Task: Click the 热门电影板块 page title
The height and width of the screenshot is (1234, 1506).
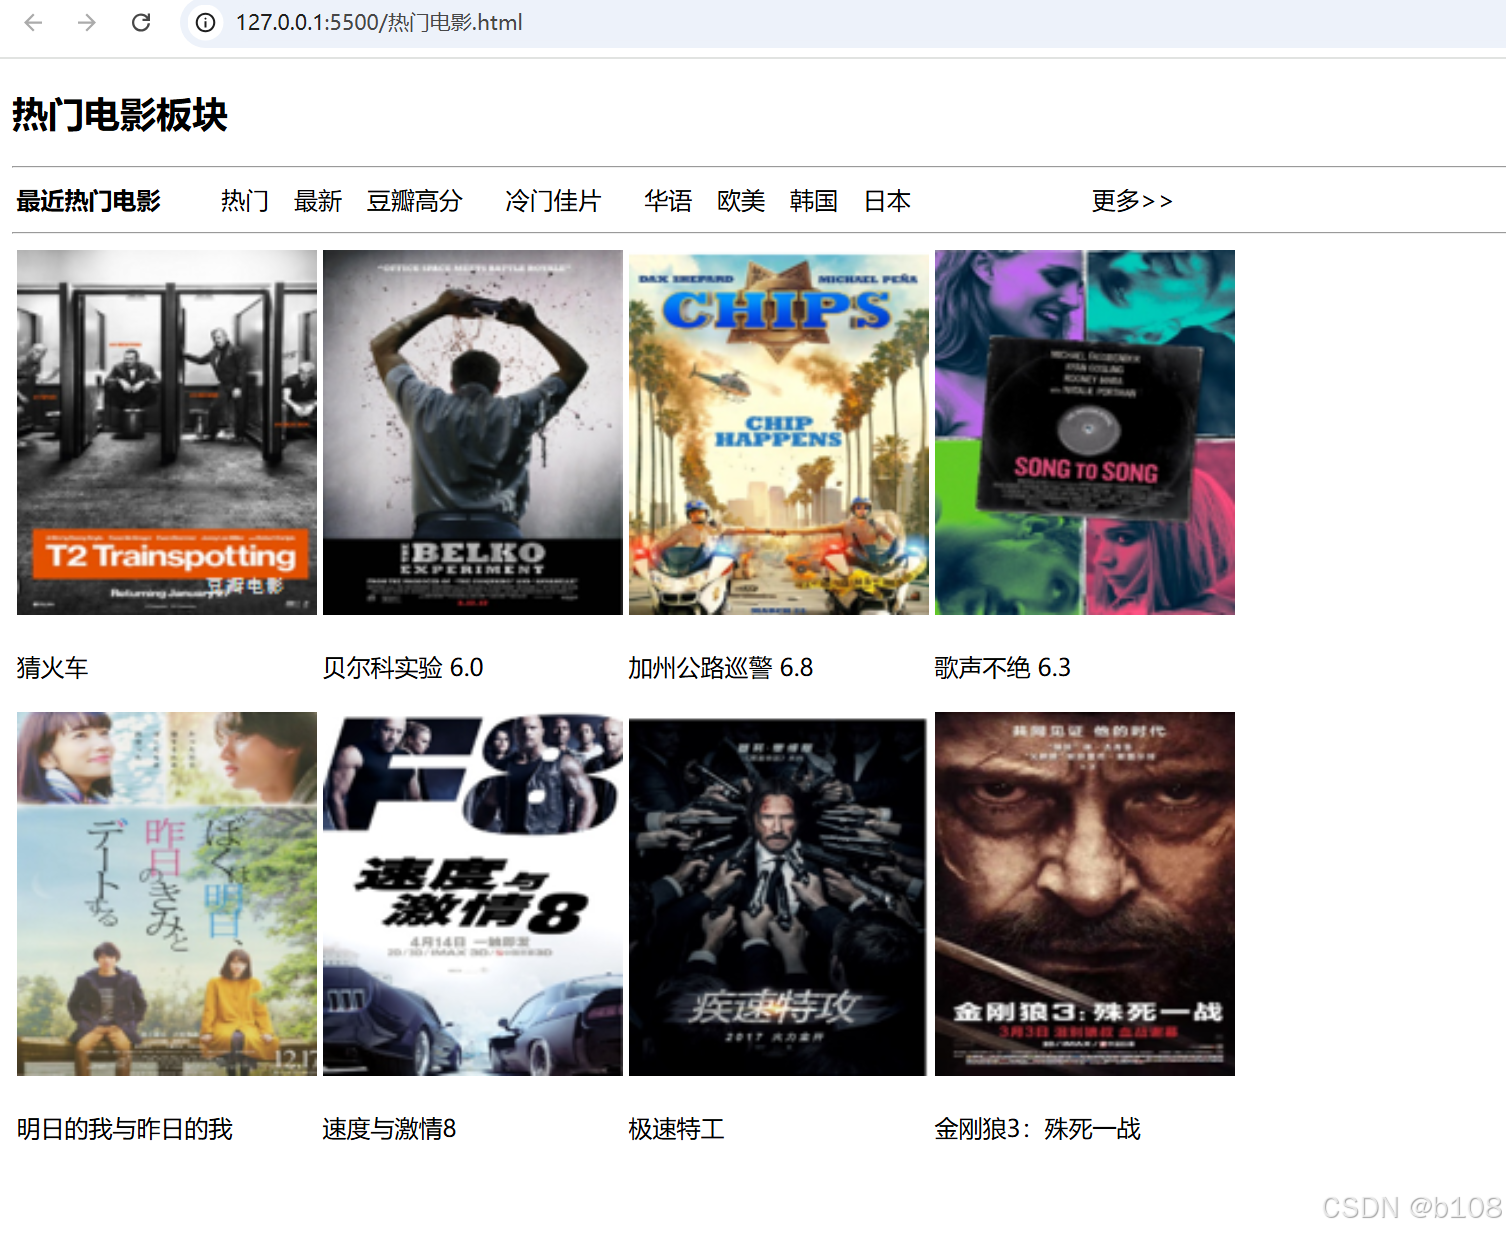Action: coord(120,115)
